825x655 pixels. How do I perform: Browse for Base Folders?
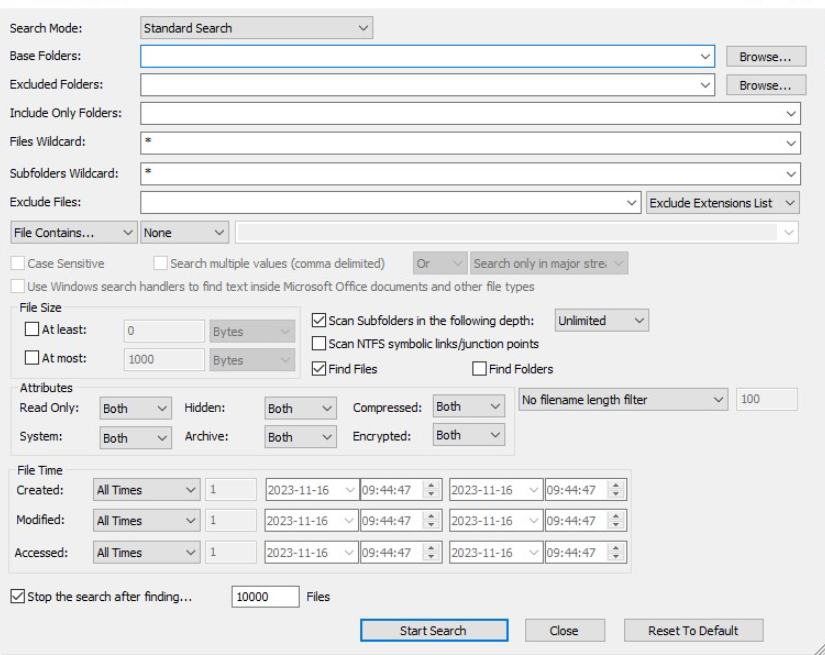pyautogui.click(x=766, y=56)
